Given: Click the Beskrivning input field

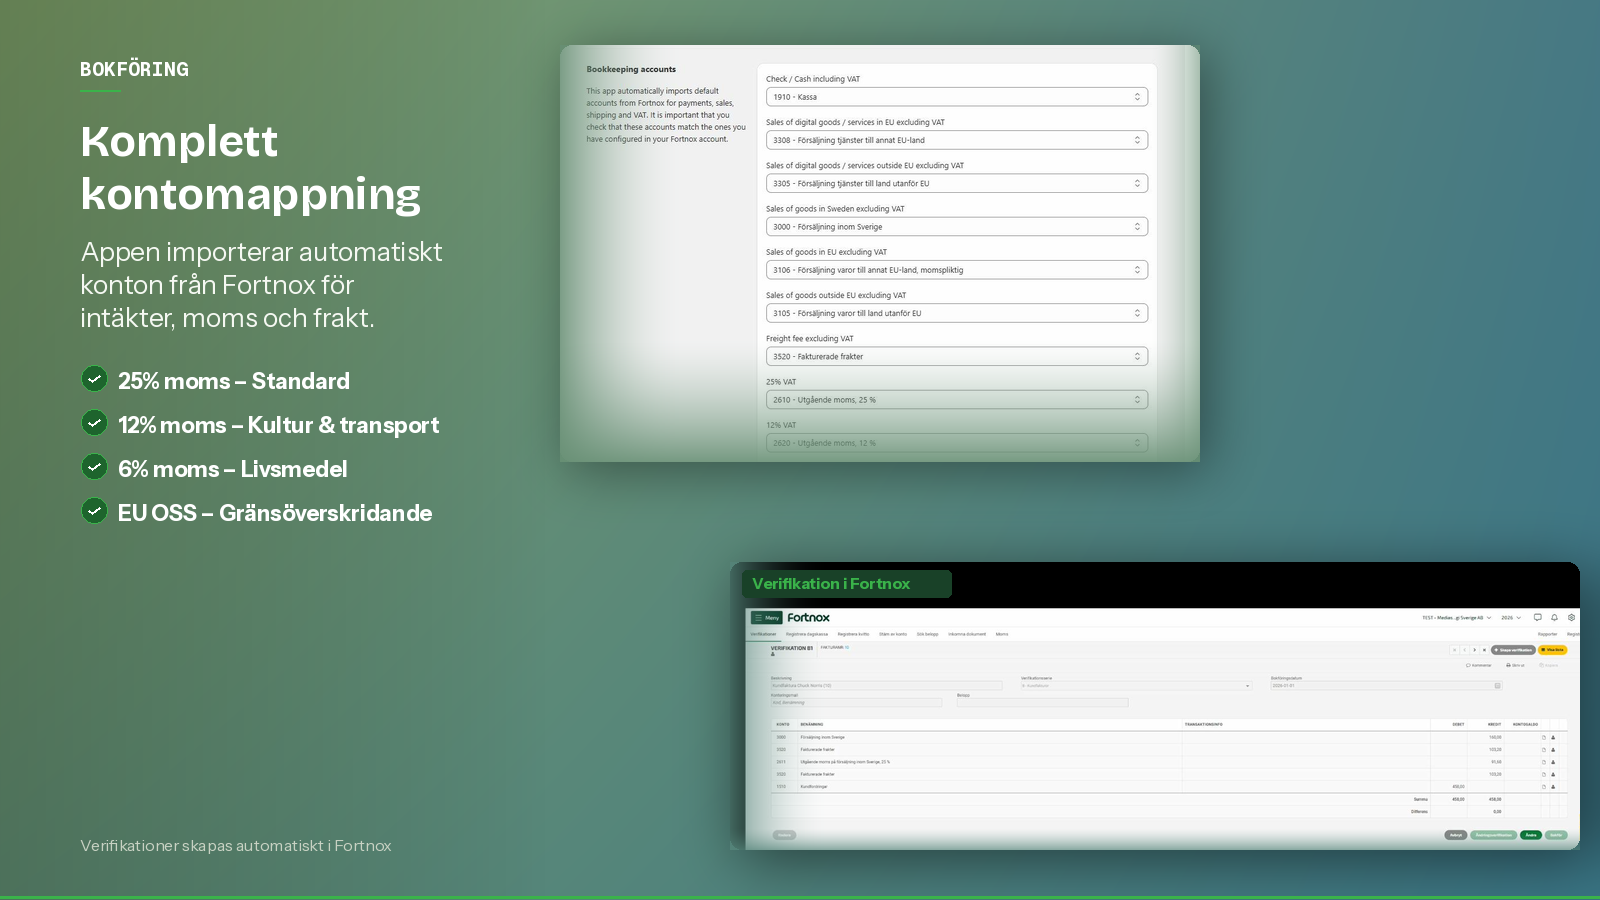Looking at the screenshot, I should (886, 686).
